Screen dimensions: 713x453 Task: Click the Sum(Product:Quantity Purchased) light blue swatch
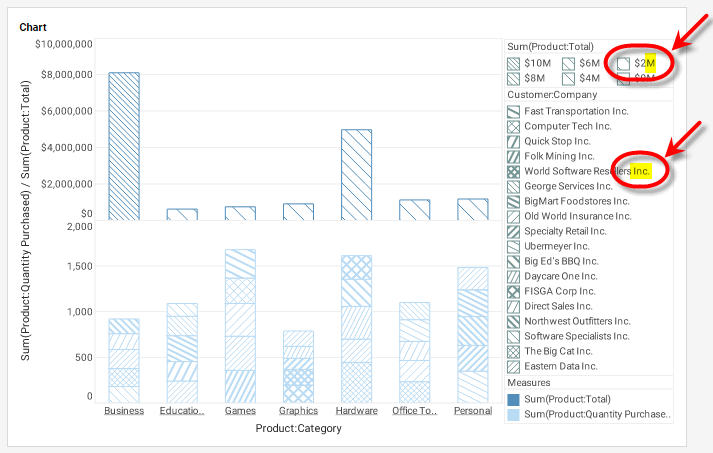513,415
